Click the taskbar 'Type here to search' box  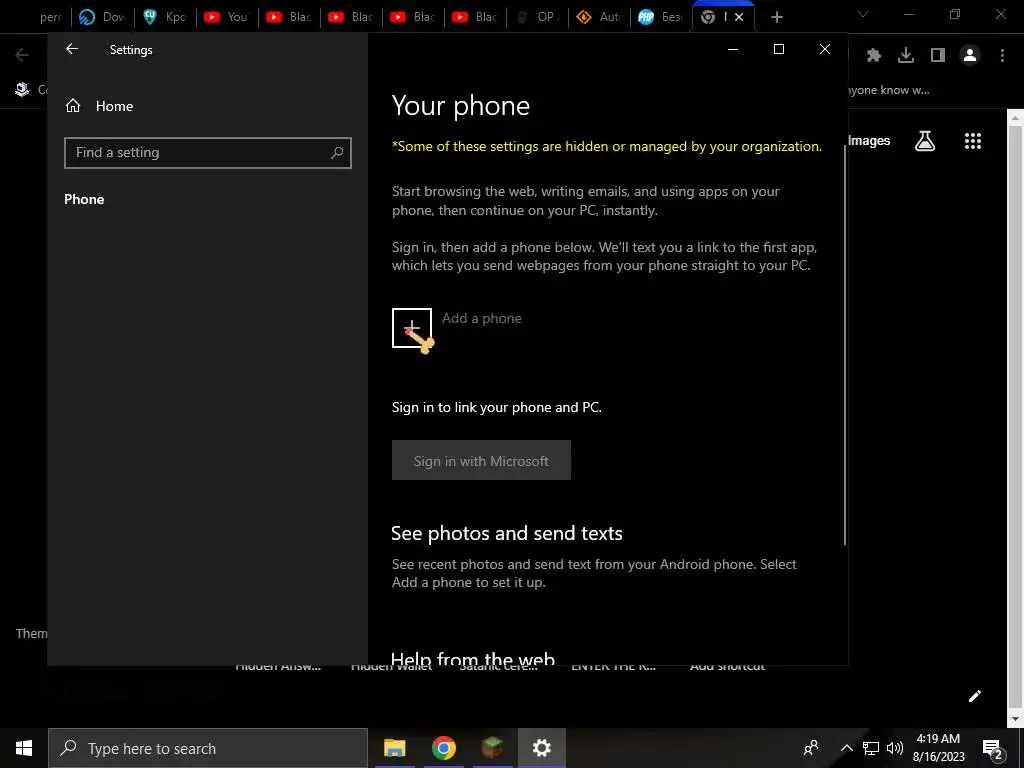pyautogui.click(x=208, y=748)
